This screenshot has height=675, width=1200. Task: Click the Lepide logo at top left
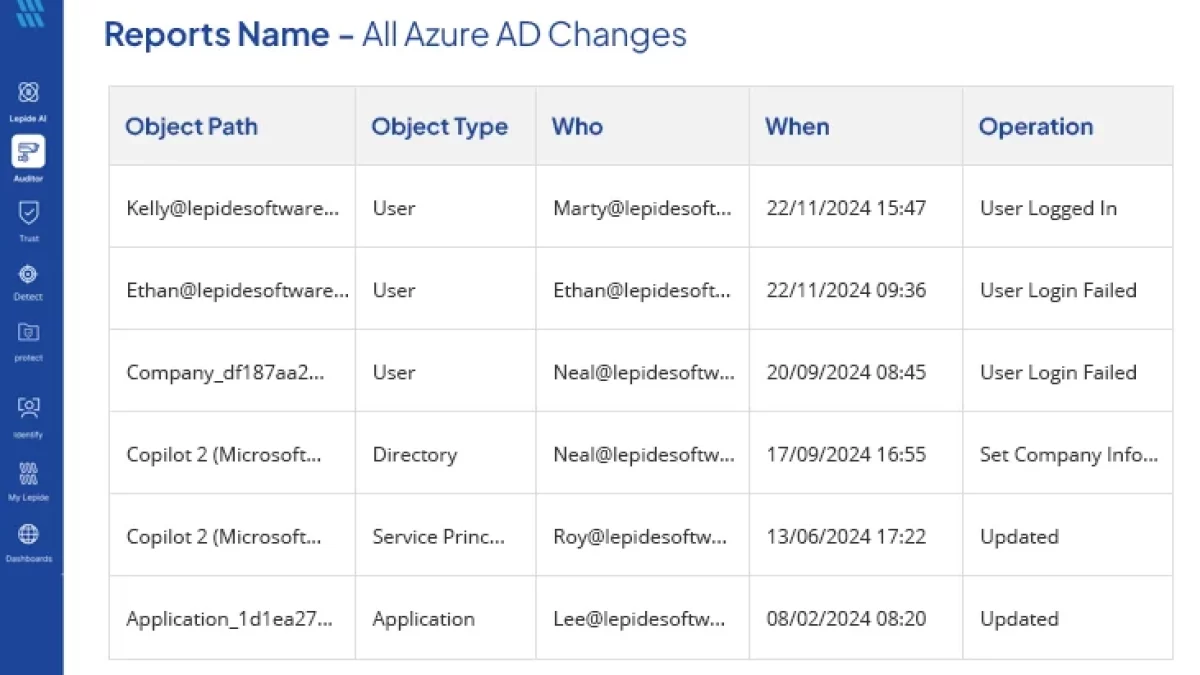pyautogui.click(x=29, y=12)
